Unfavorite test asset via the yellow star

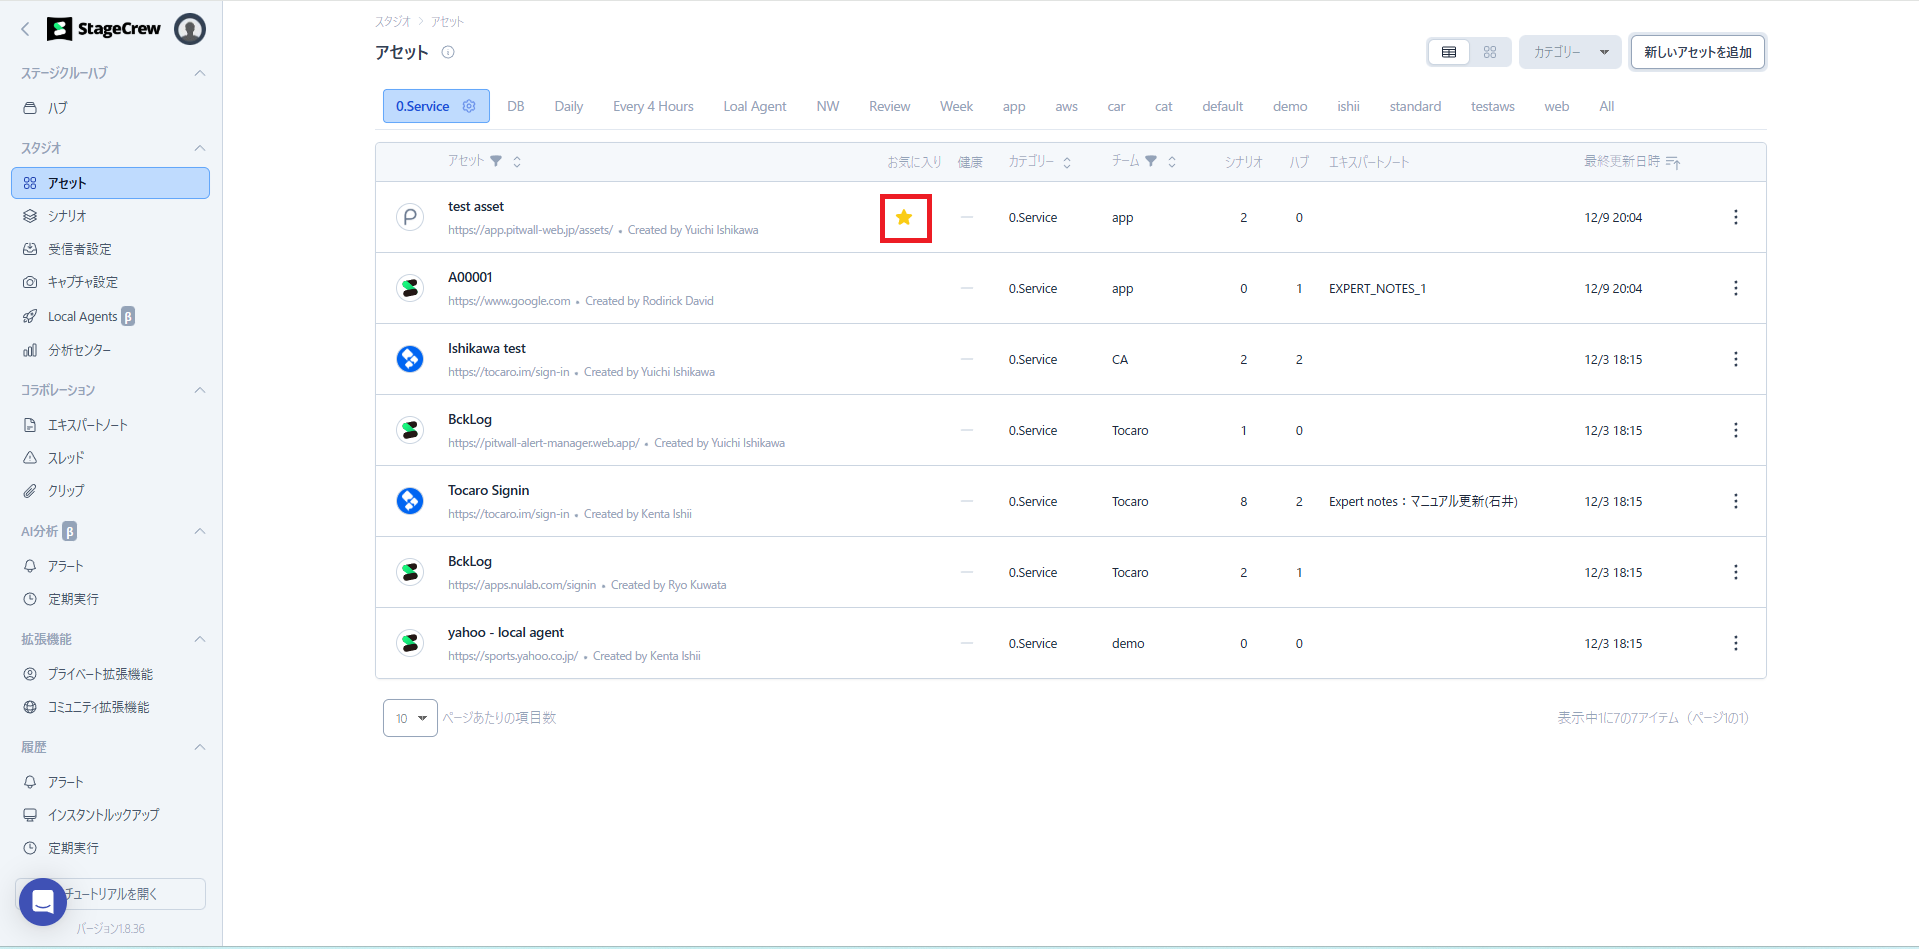point(904,218)
